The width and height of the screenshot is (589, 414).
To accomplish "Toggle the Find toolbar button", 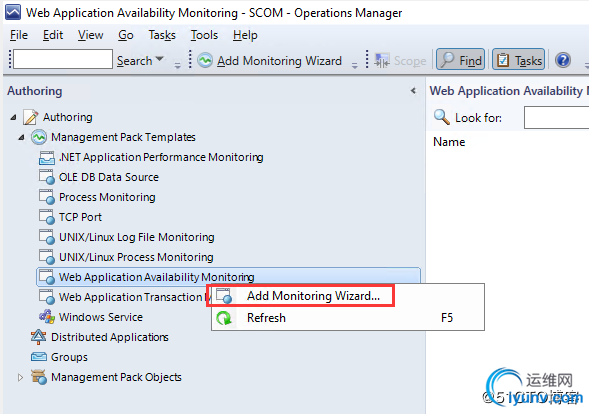I will (x=461, y=59).
